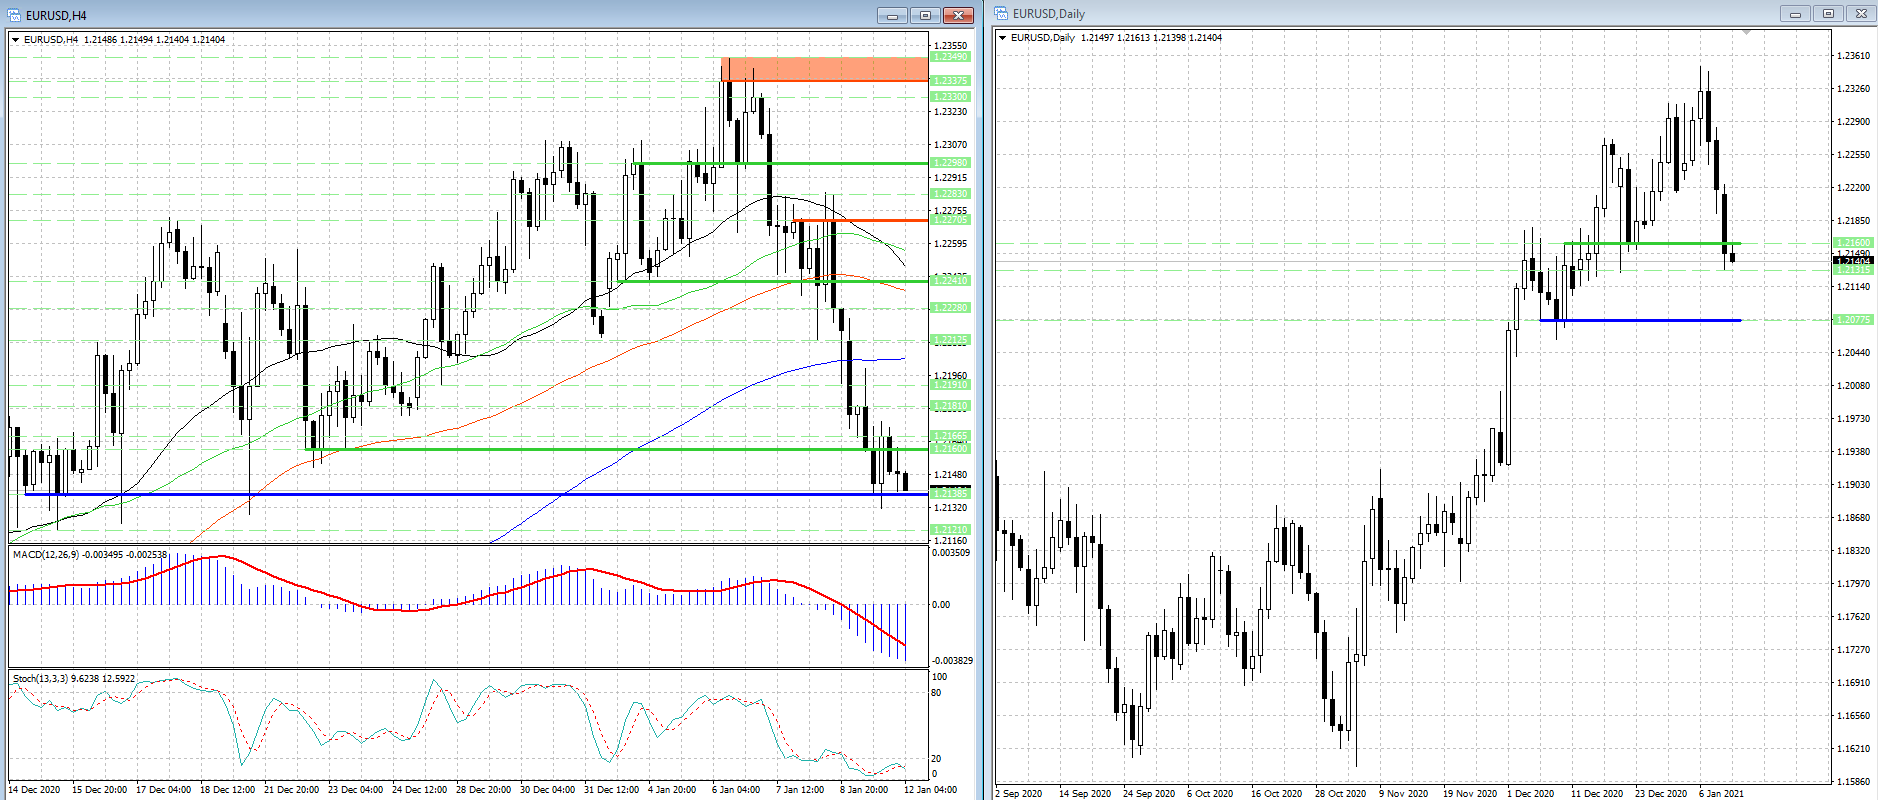Viewport: 1878px width, 800px height.
Task: Select the blue support line on H4 chart
Action: click(x=476, y=494)
